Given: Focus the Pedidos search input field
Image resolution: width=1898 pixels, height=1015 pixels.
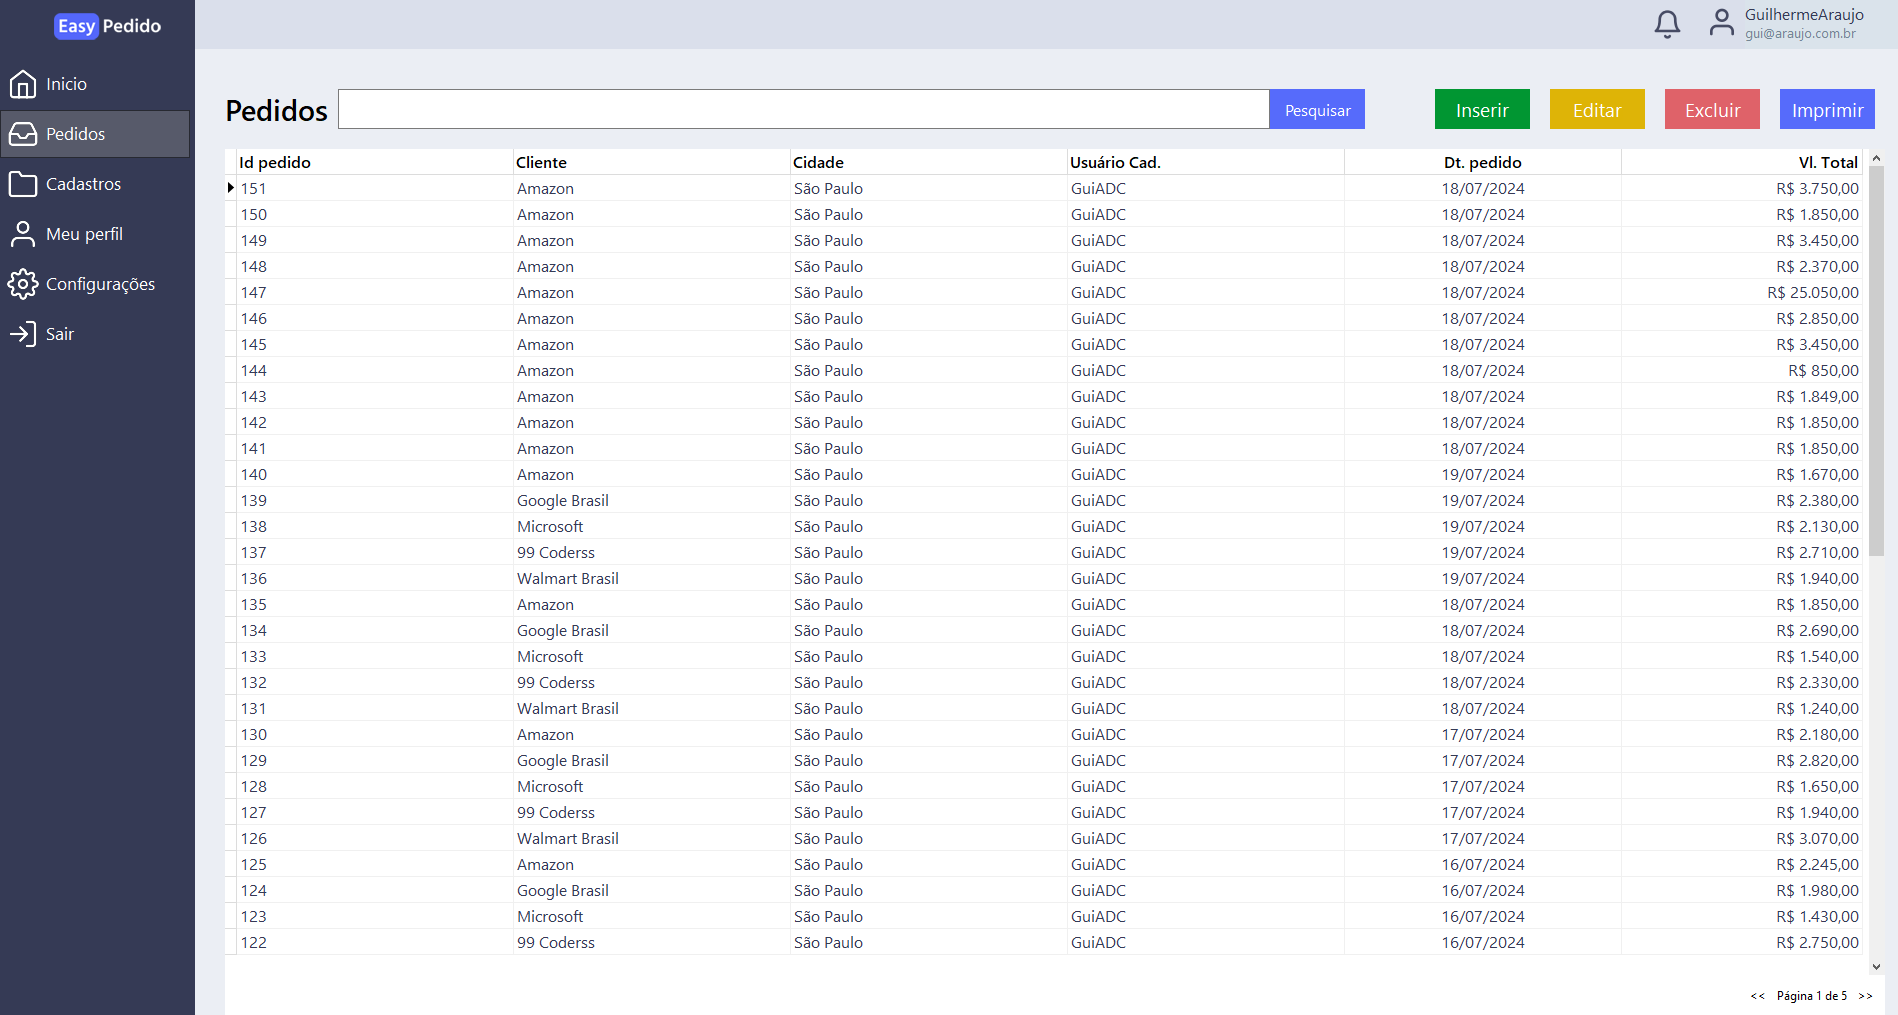Looking at the screenshot, I should 804,109.
